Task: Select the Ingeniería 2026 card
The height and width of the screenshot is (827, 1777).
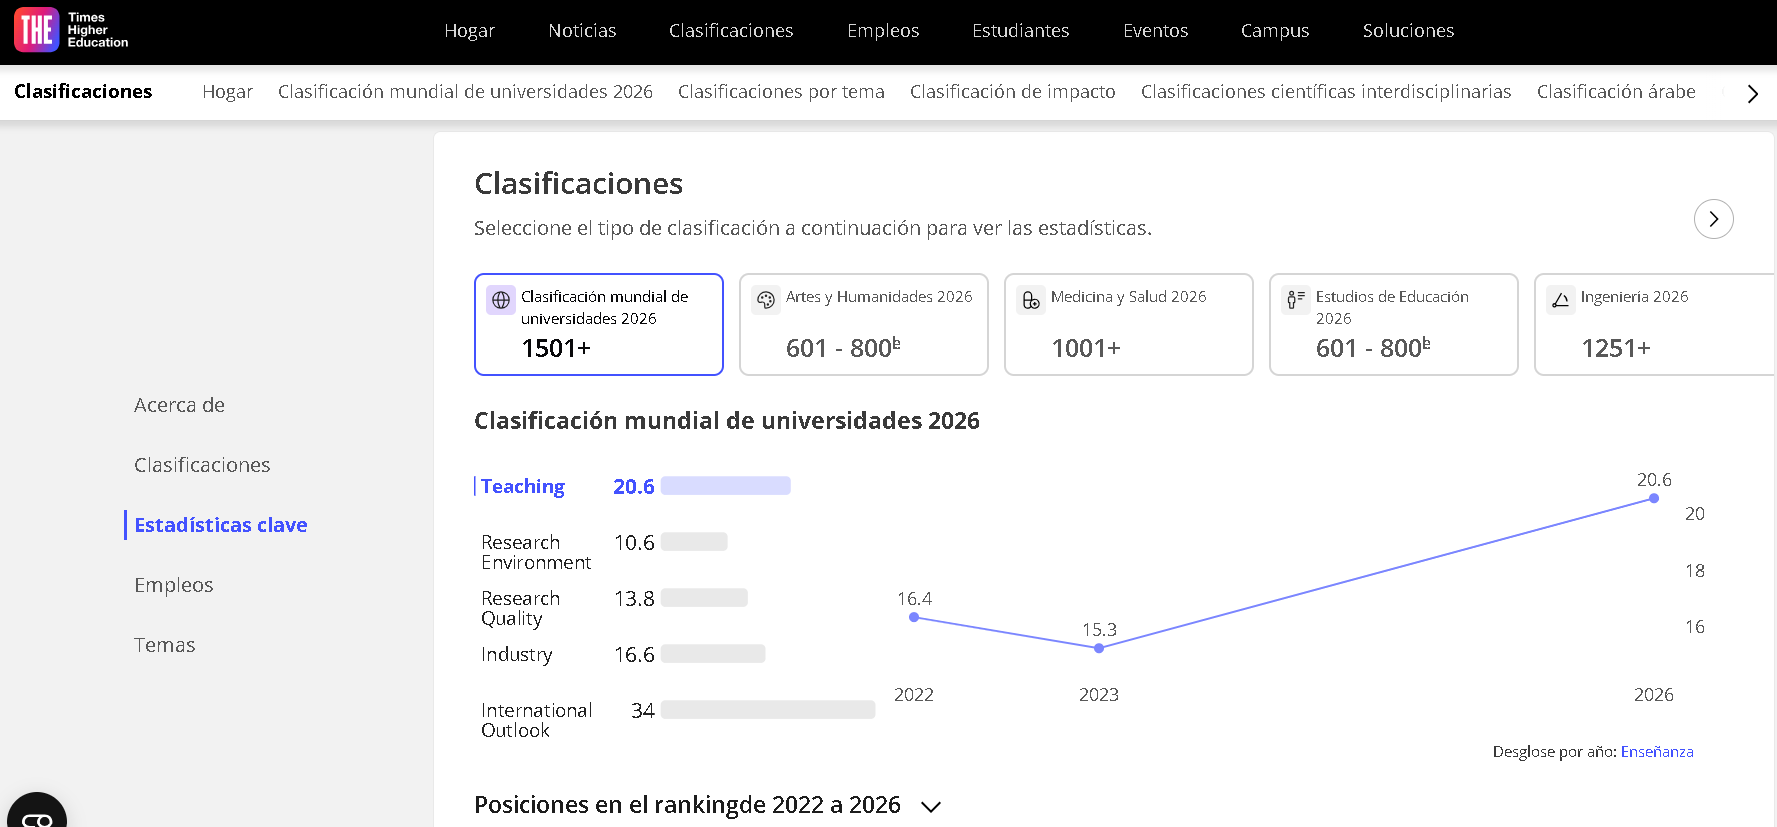Action: [1655, 324]
